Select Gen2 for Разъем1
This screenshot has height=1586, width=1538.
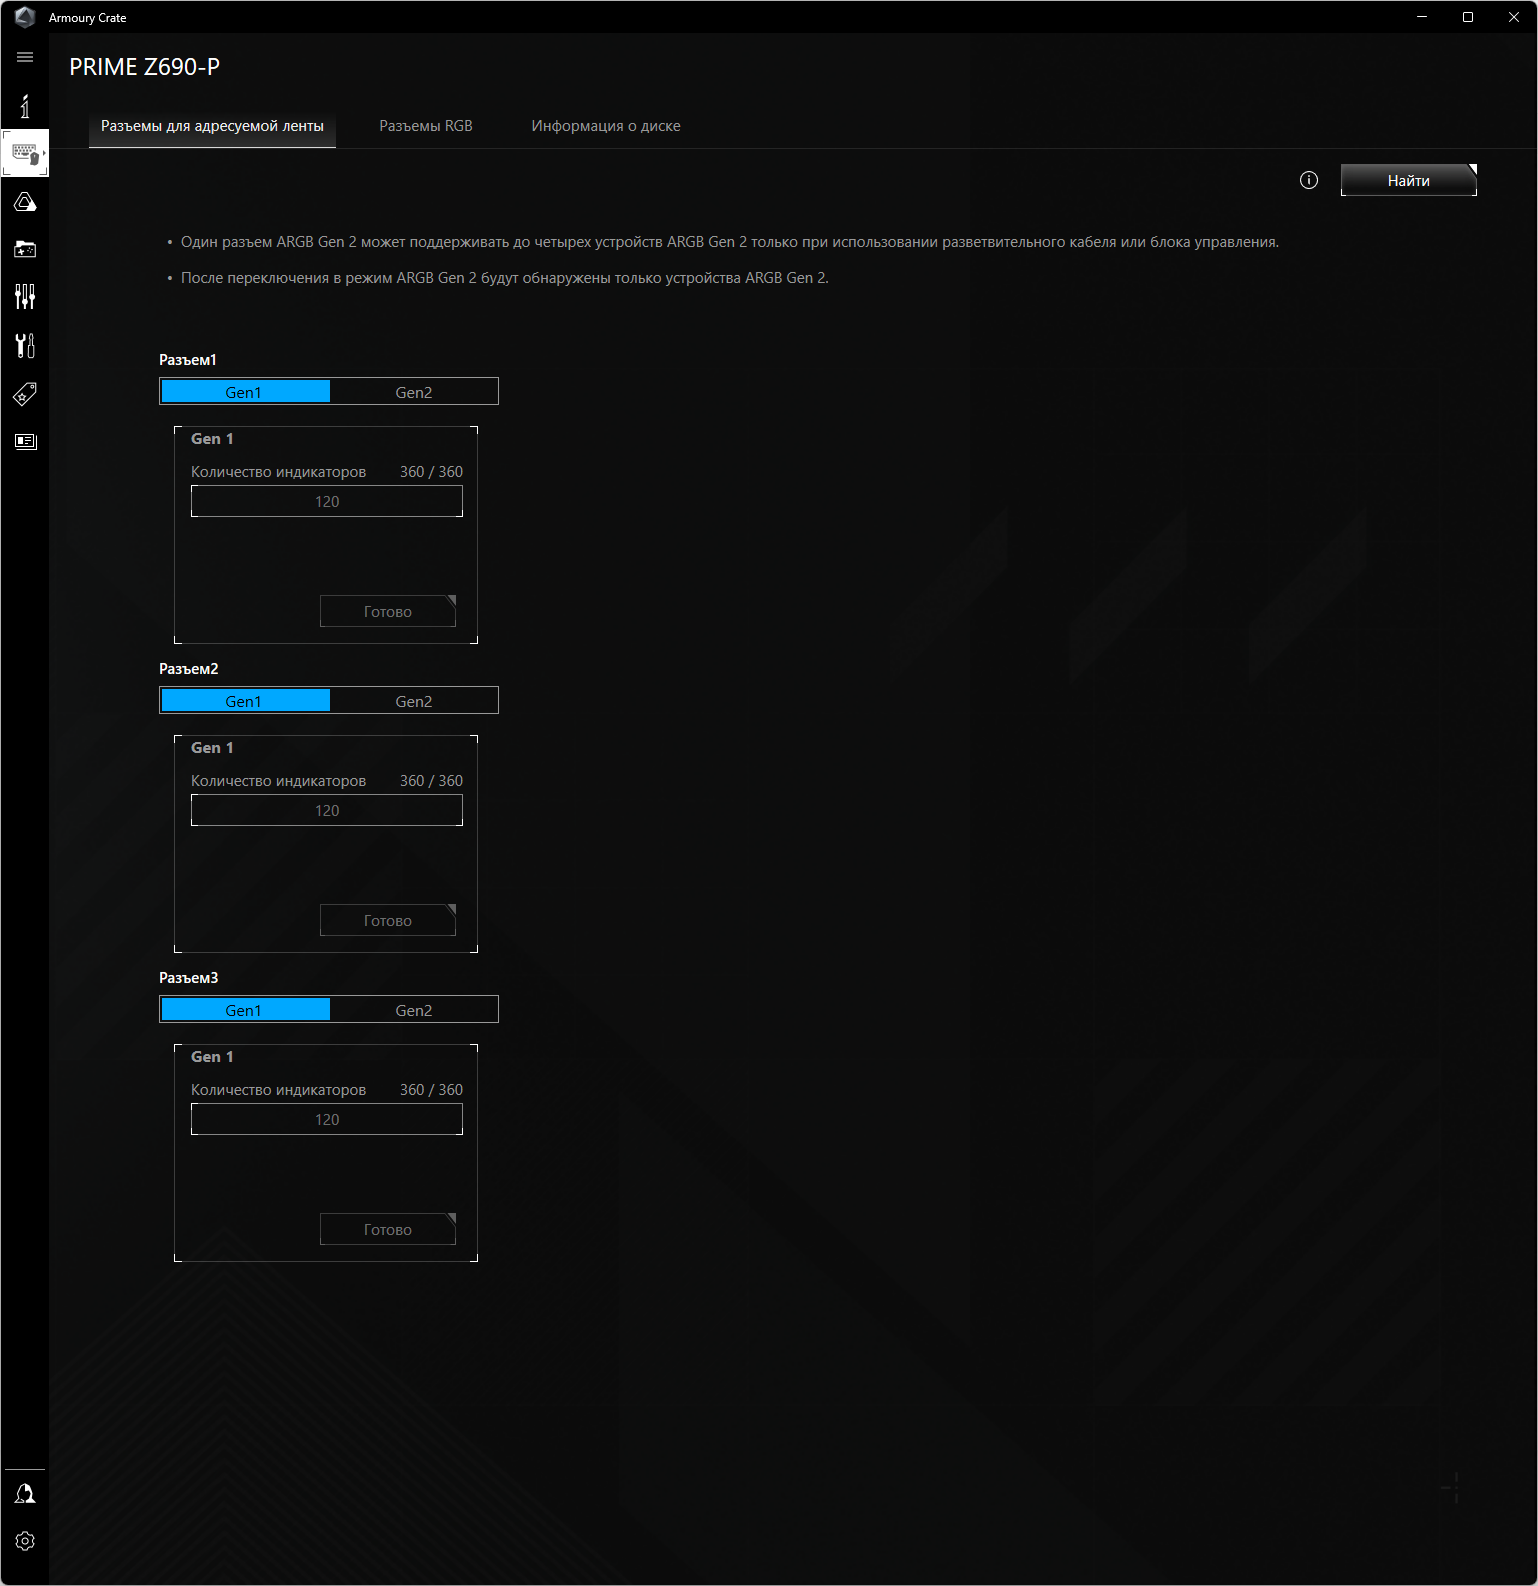(414, 392)
